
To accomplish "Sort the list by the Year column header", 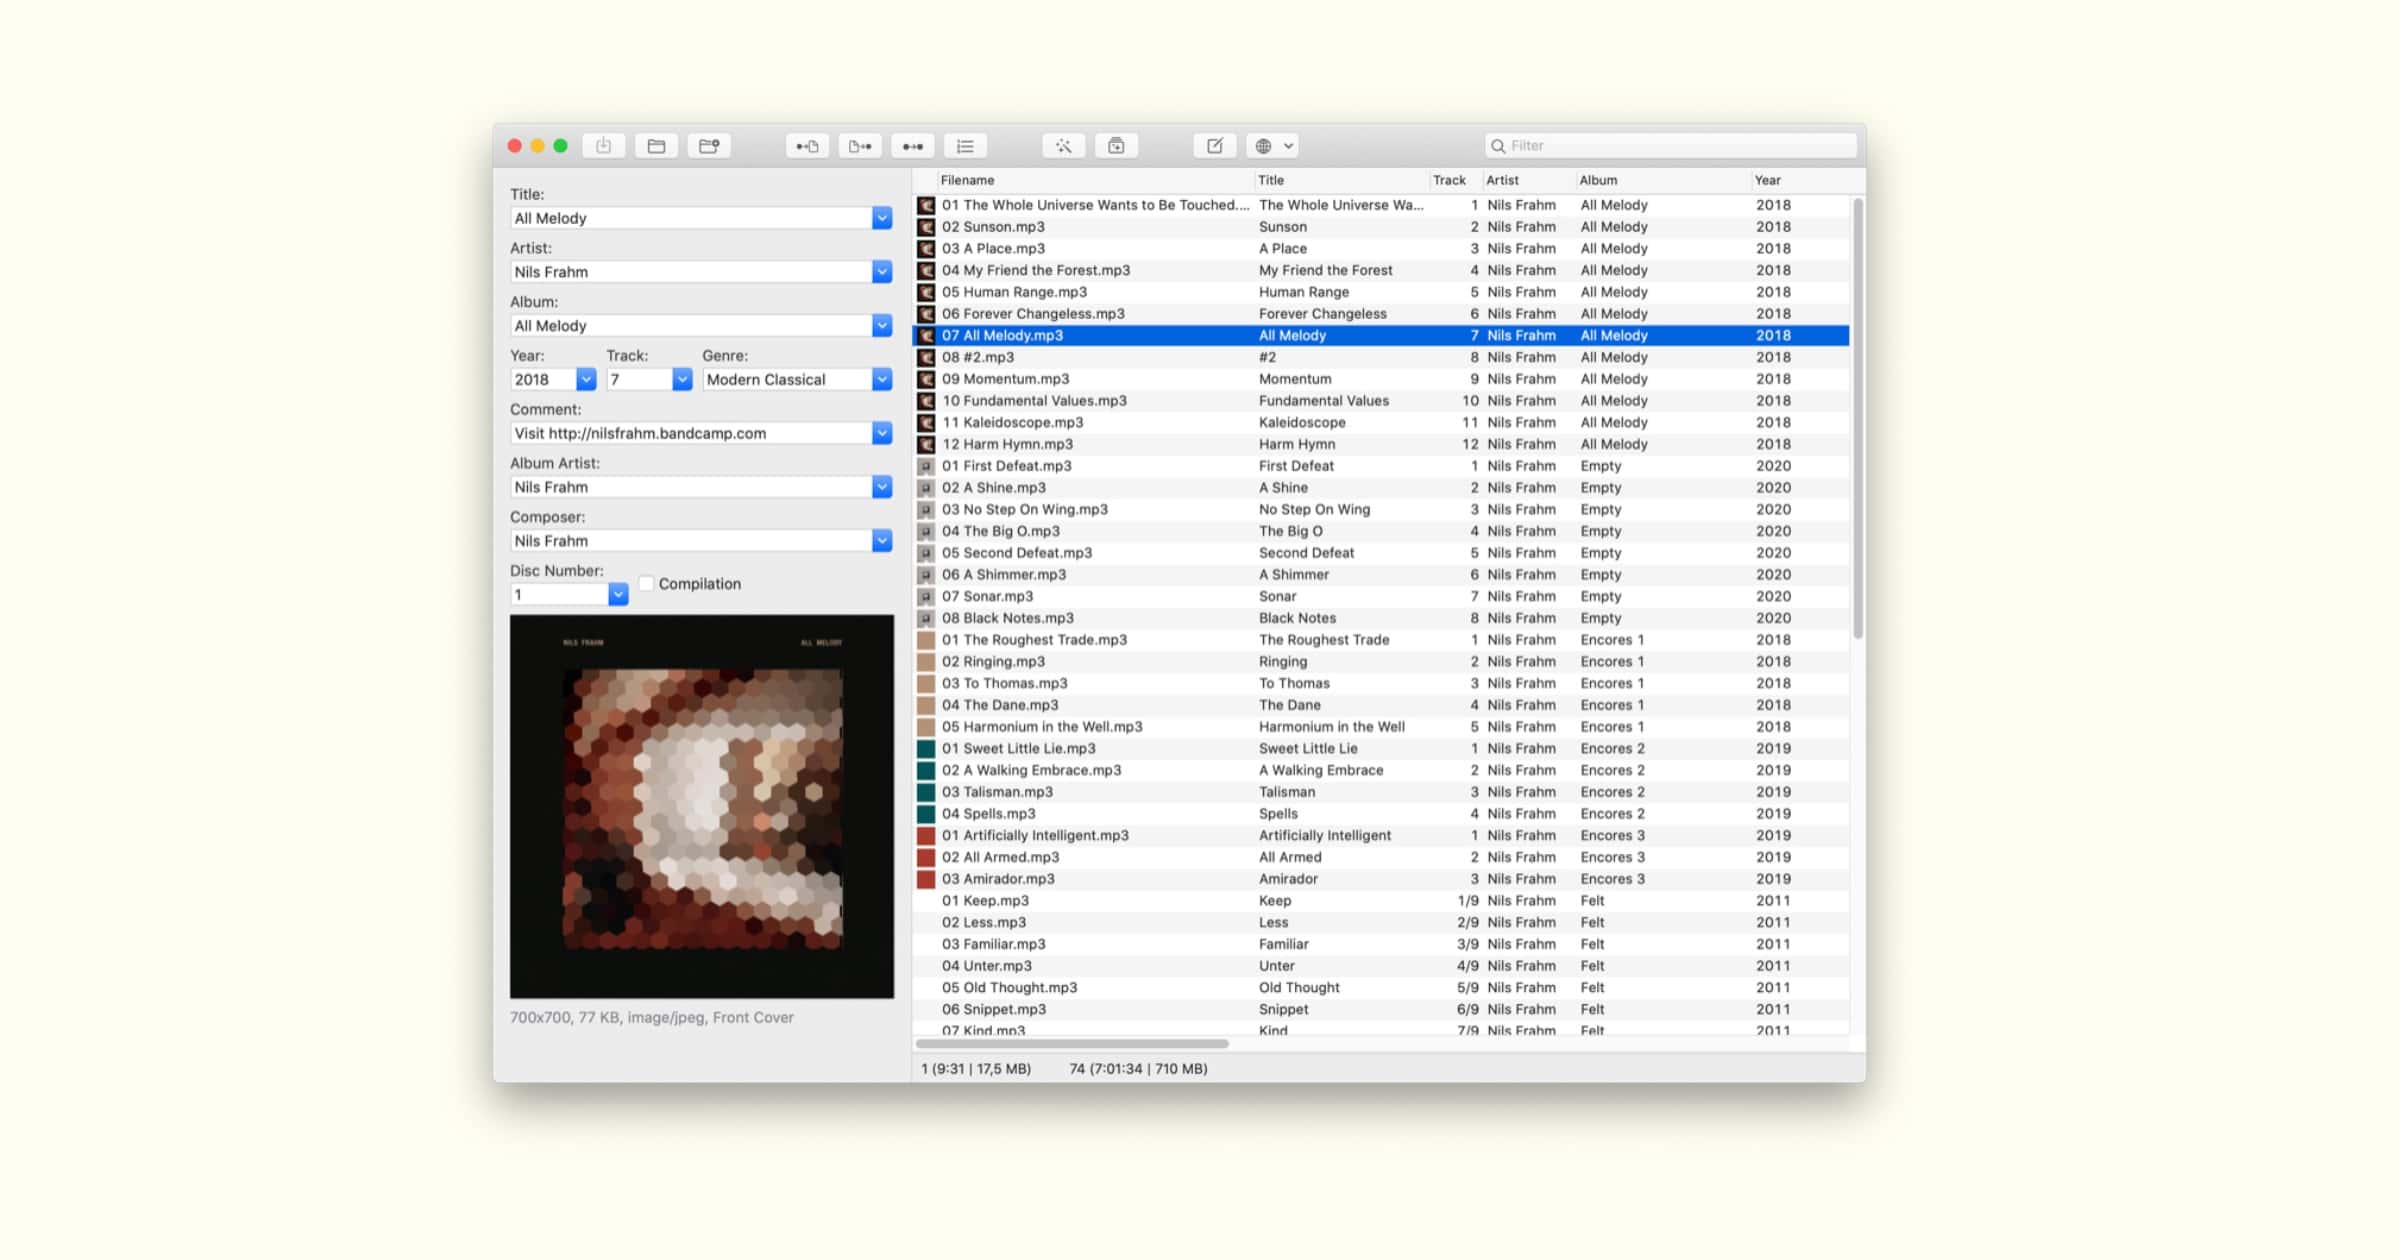I will point(1767,181).
